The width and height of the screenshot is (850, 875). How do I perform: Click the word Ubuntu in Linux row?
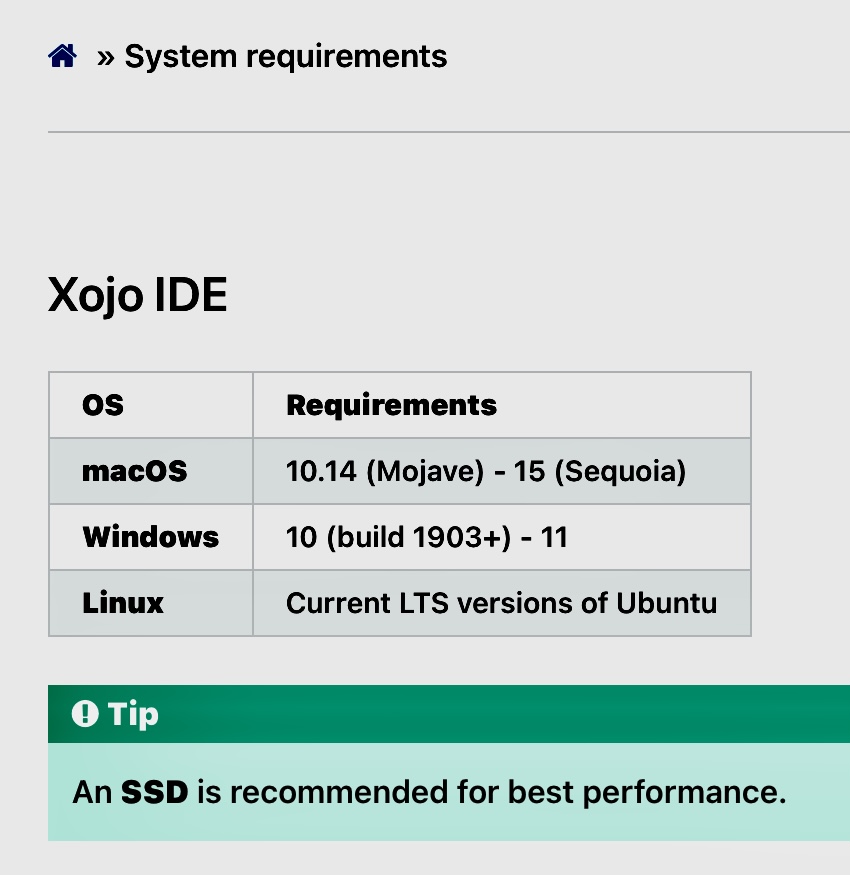(x=666, y=603)
